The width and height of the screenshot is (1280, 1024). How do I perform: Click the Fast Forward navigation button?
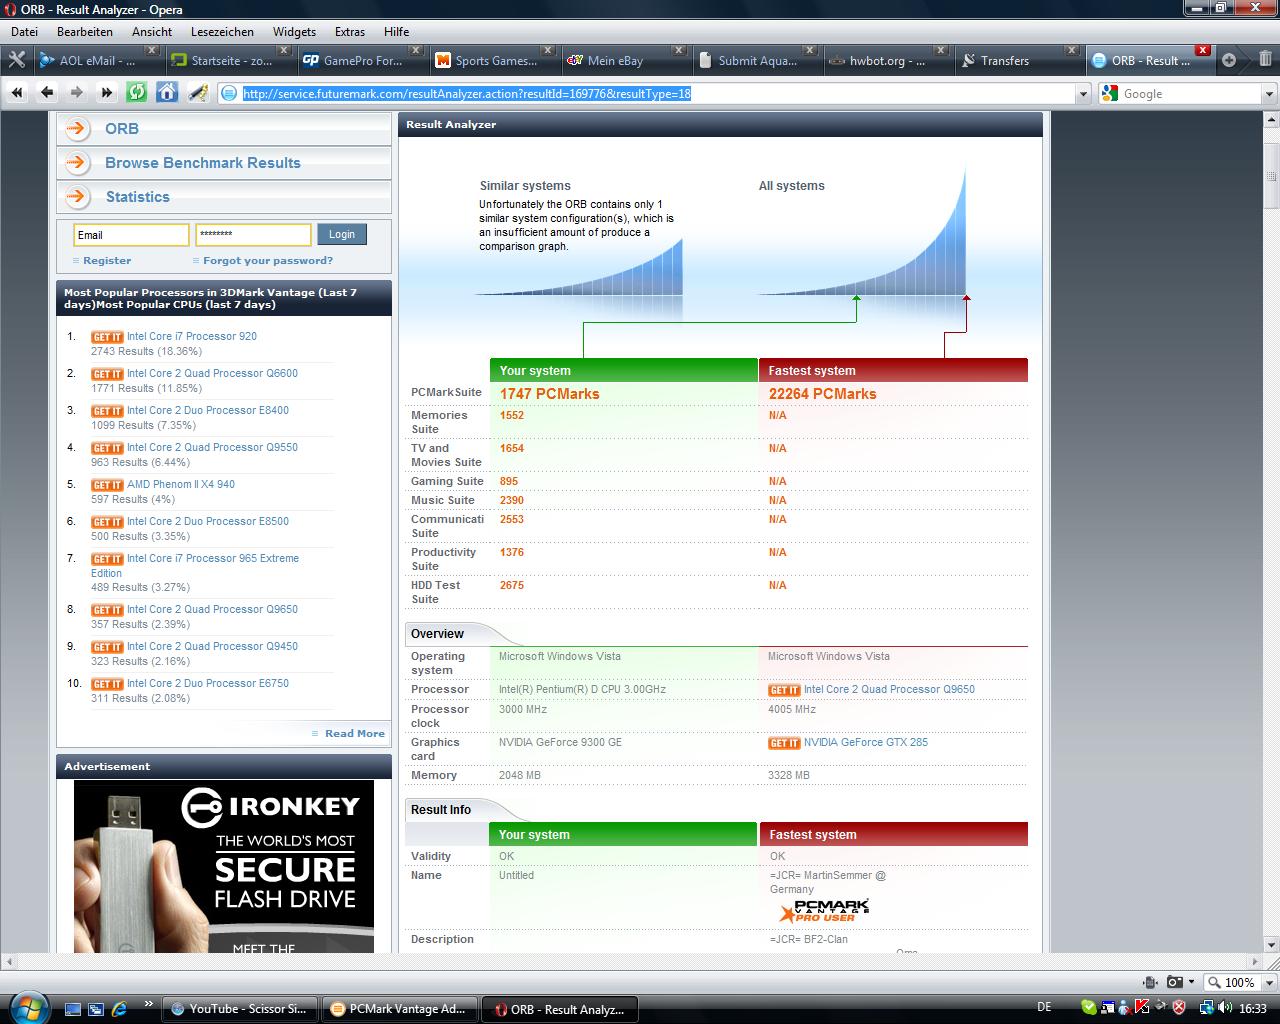point(107,93)
